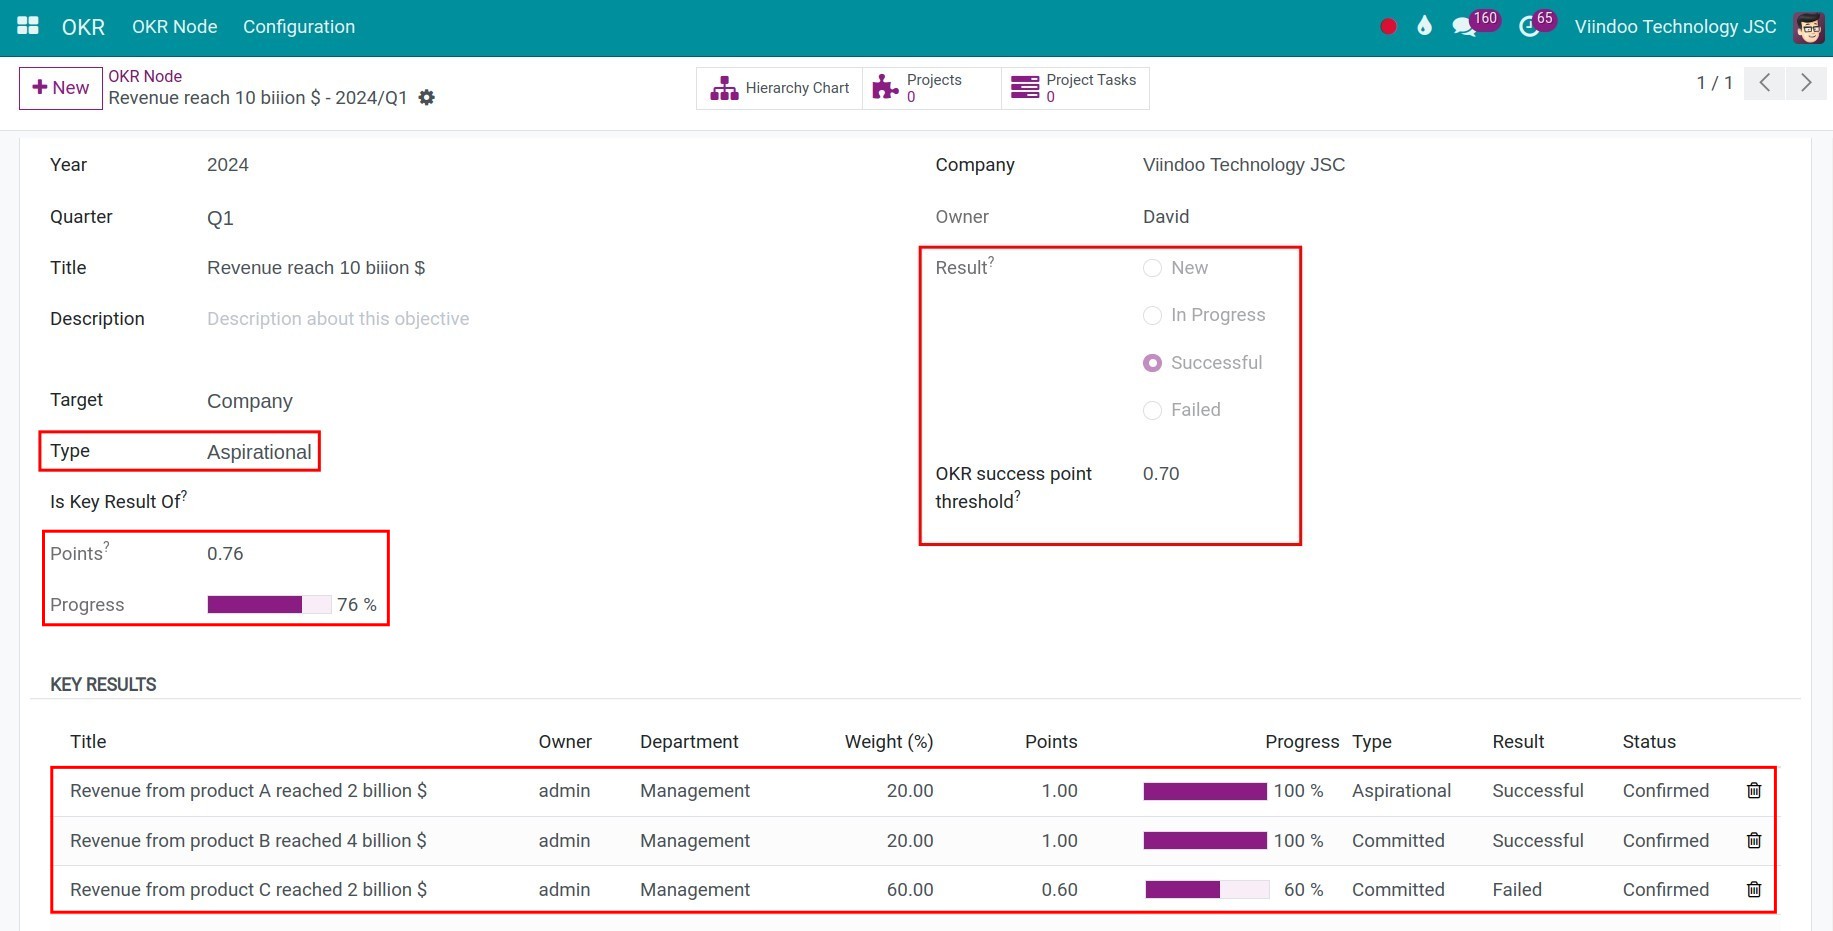1833x931 pixels.
Task: Select the New result radio
Action: 1152,267
